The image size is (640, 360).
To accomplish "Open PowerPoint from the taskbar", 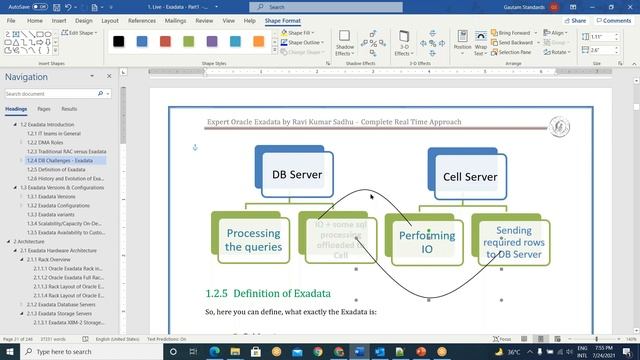I will point(421,351).
